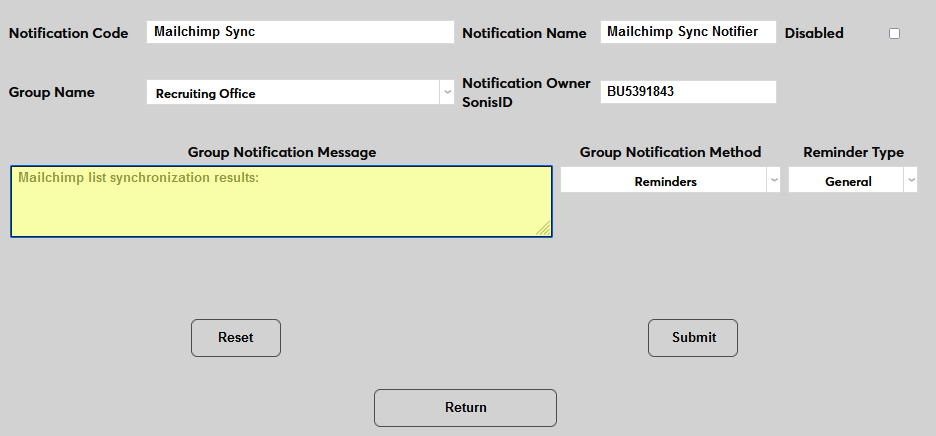Click the Disabled label text

[814, 33]
